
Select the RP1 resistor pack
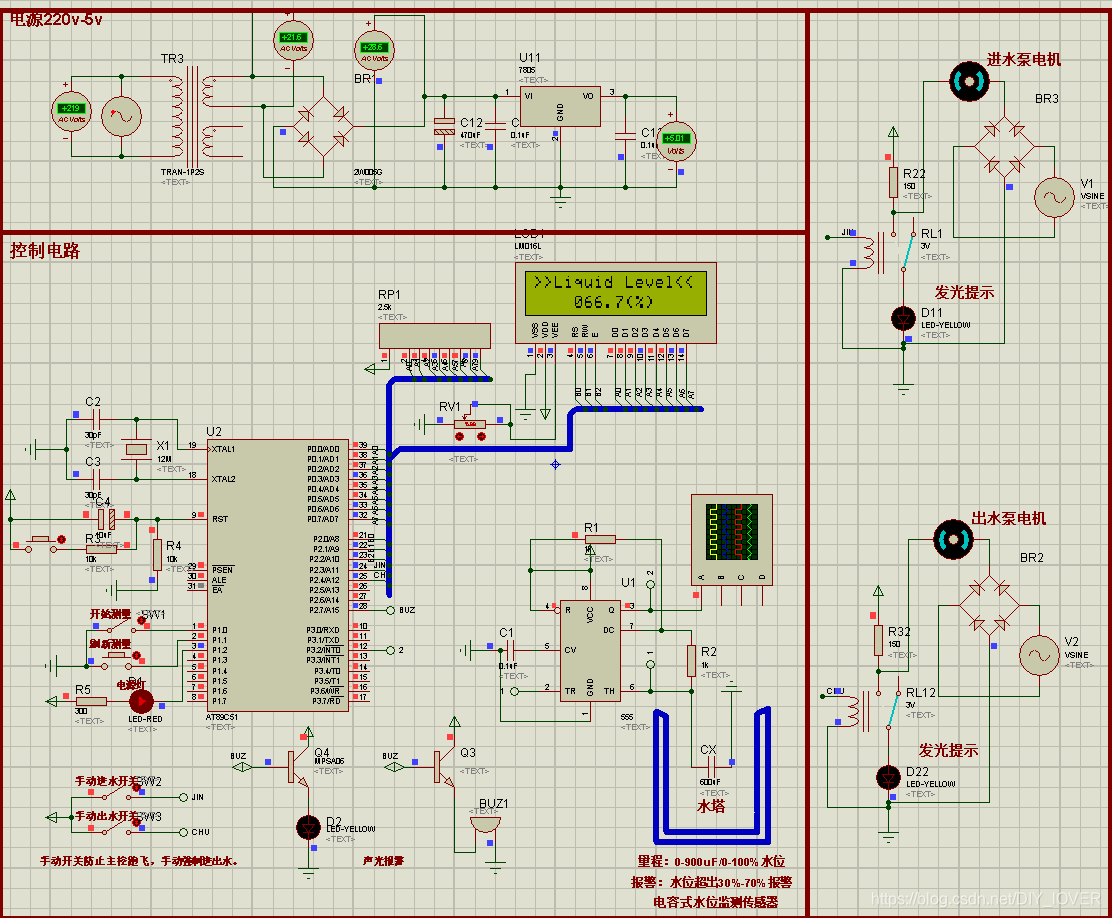[435, 336]
